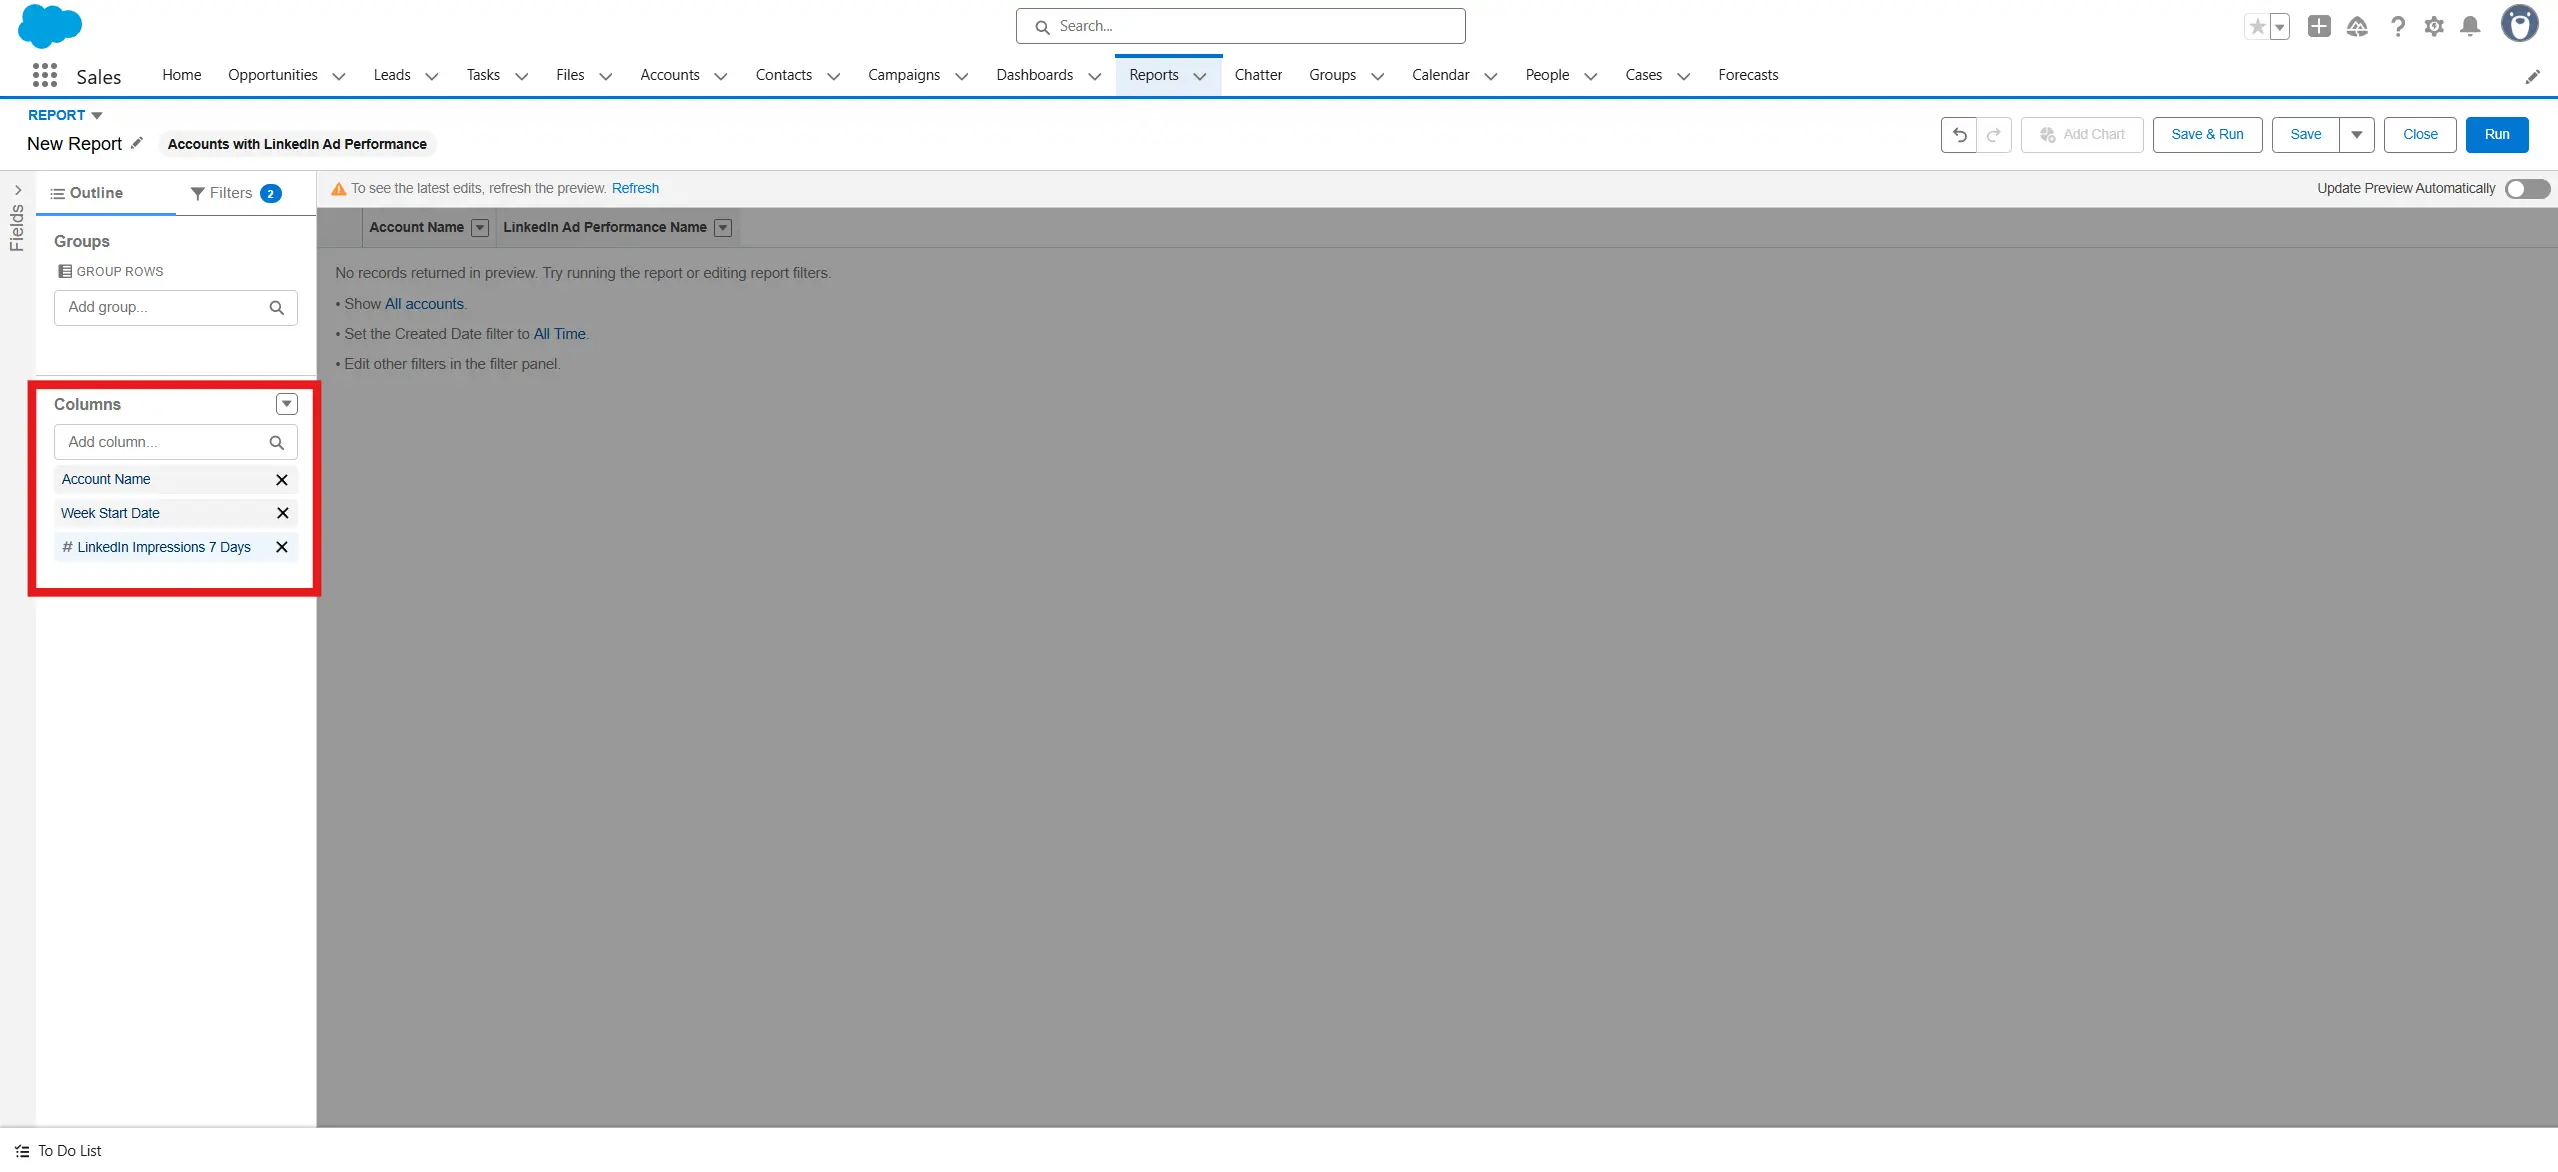Remove LinkedIn Impressions 7 Days column
Viewport: 2558px width, 1172px height.
(282, 547)
